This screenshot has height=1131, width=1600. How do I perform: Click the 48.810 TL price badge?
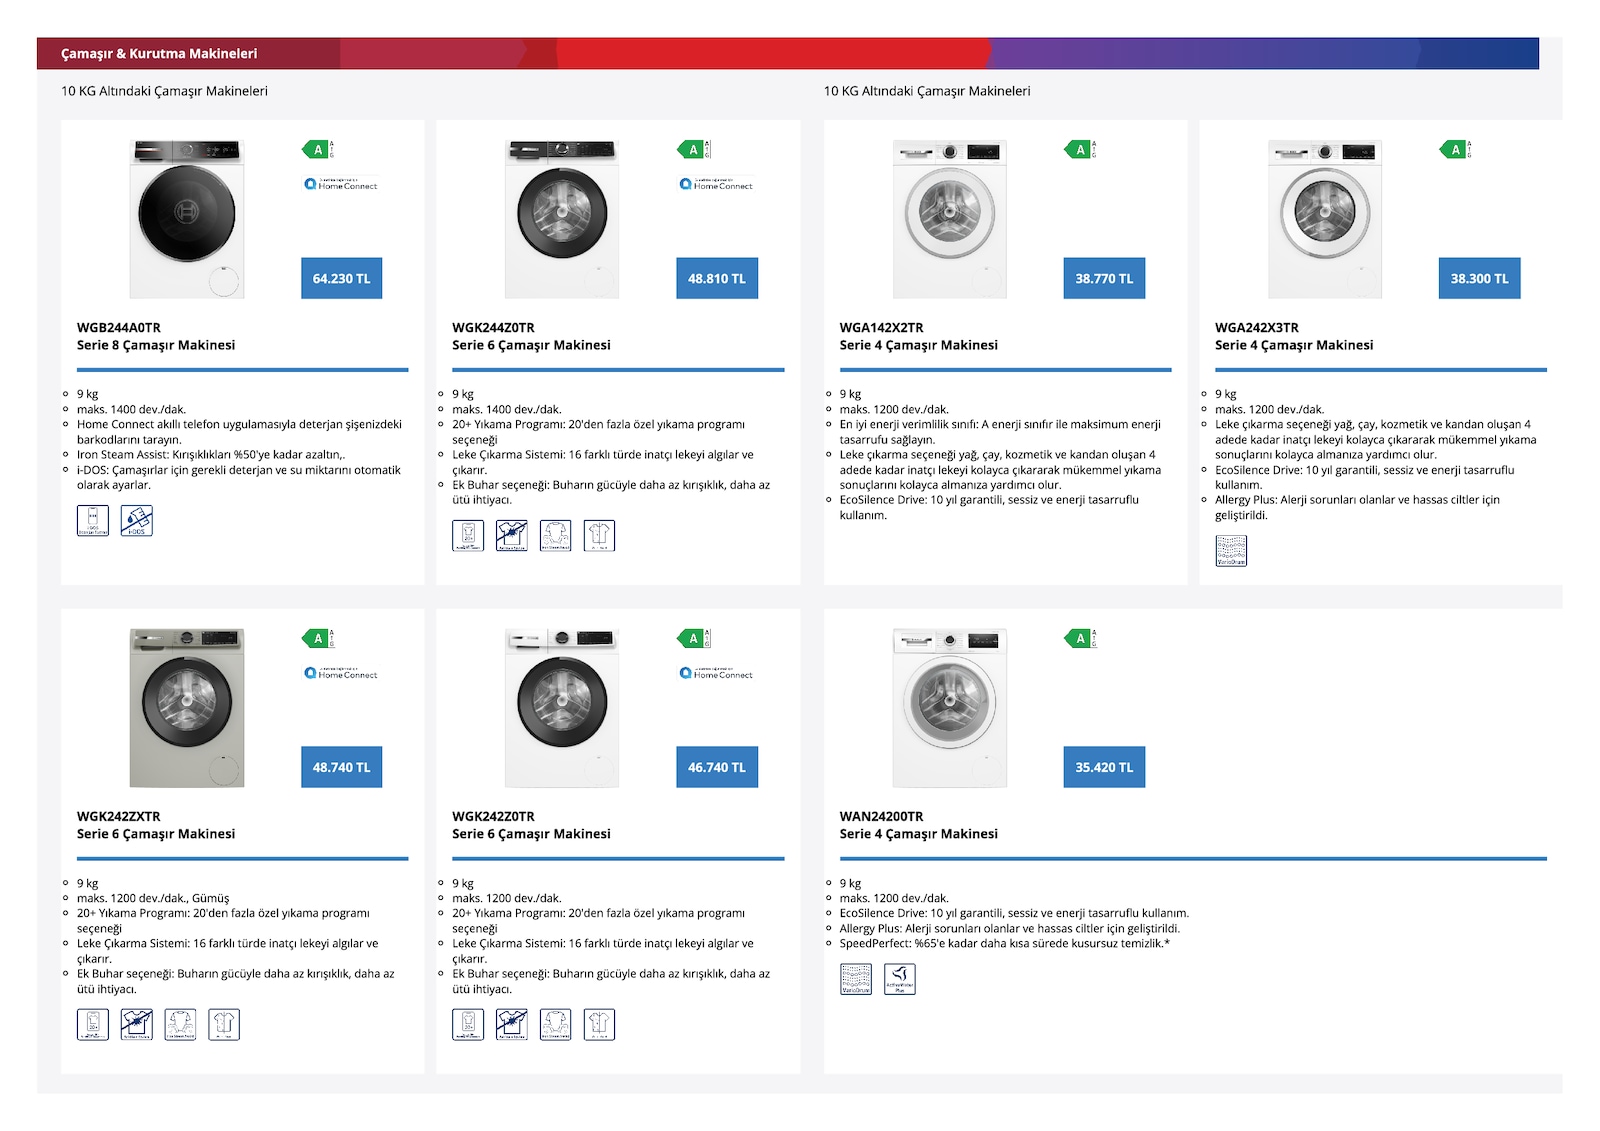click(717, 278)
